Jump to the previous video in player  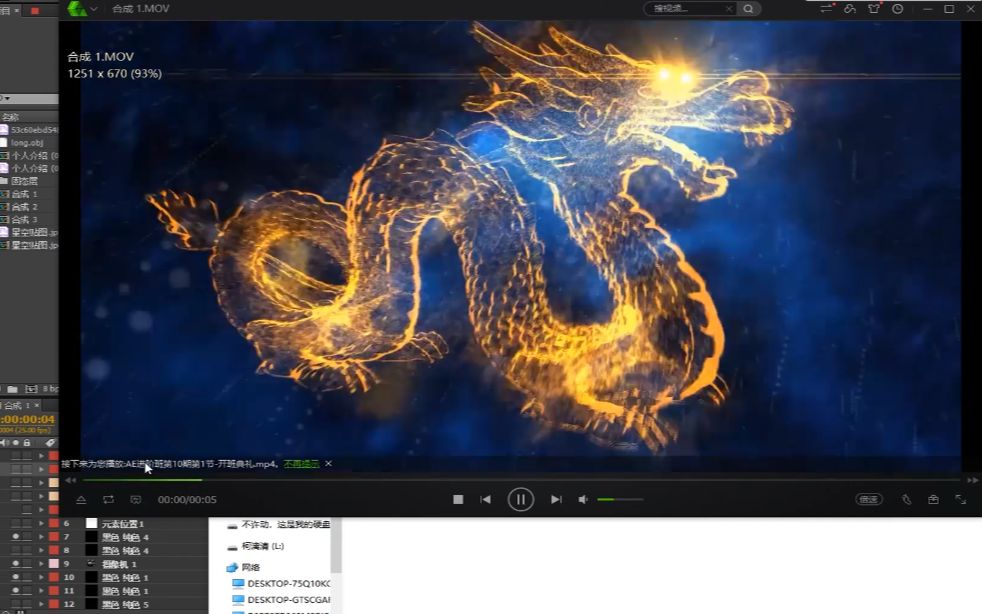[485, 499]
